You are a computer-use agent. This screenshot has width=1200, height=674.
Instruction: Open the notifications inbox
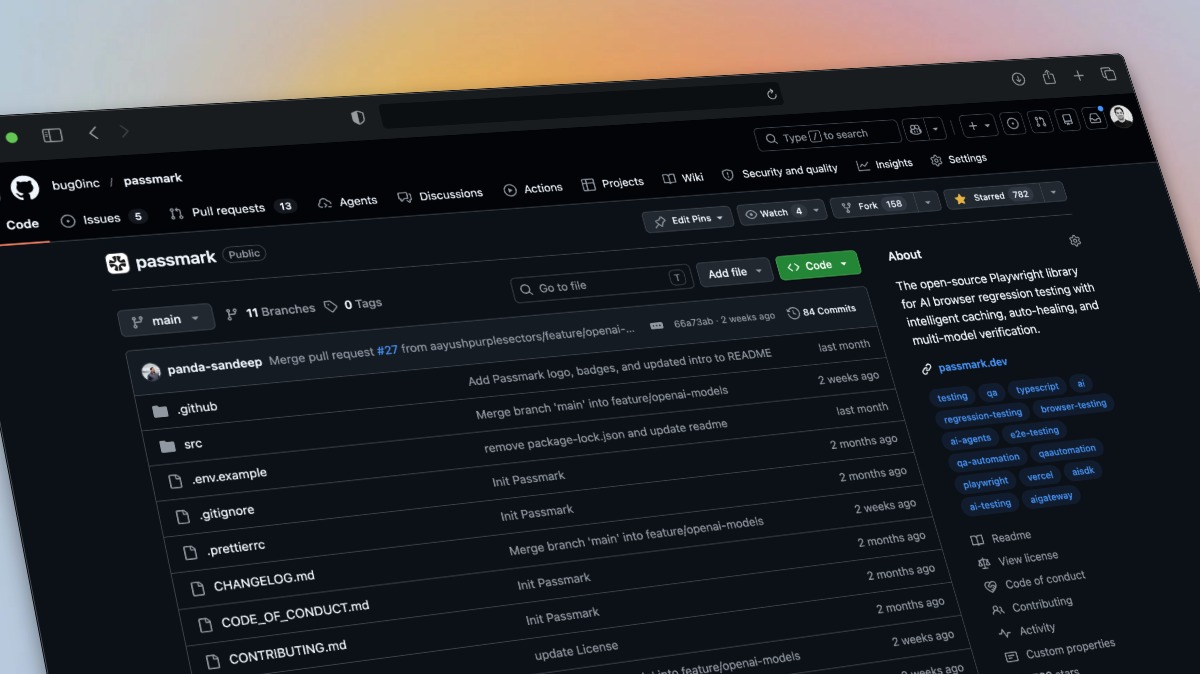point(1095,117)
